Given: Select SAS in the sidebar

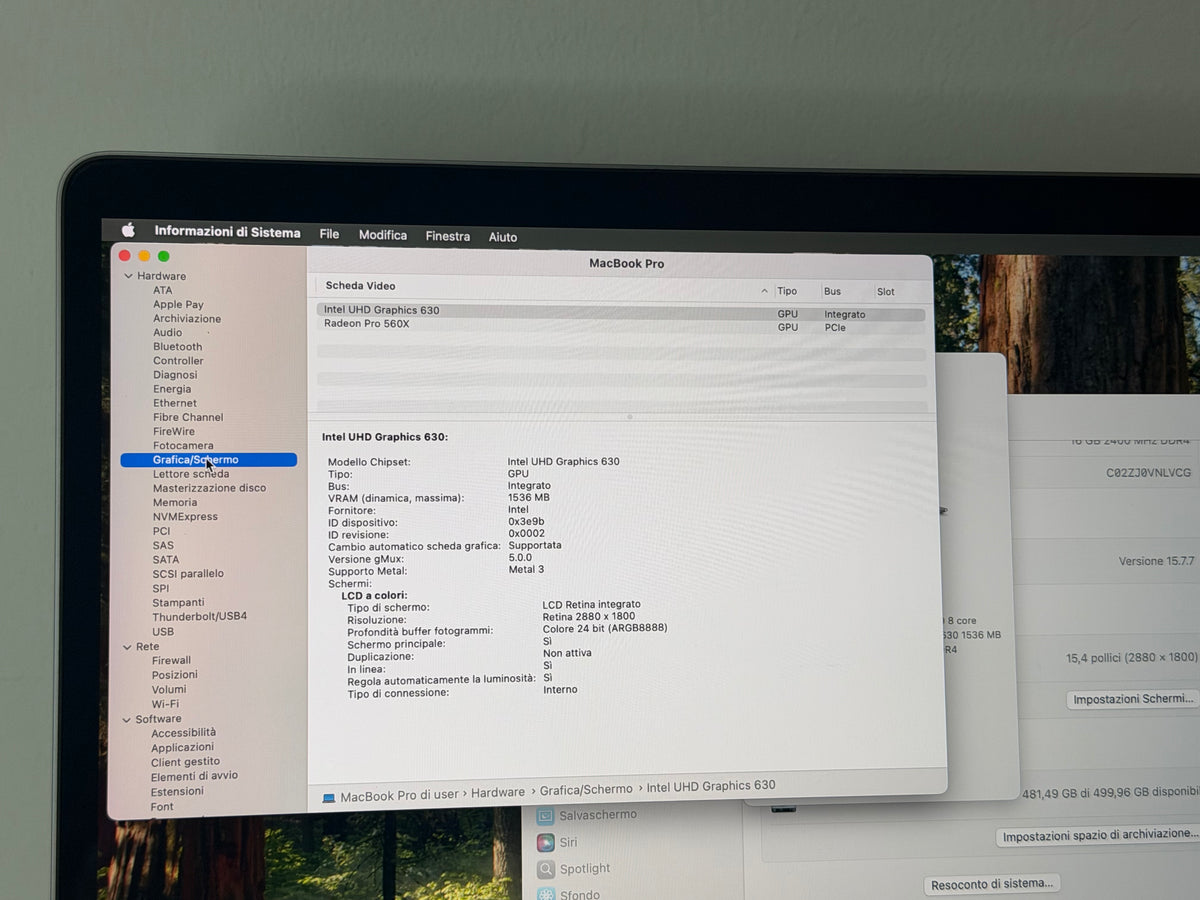Looking at the screenshot, I should point(163,545).
